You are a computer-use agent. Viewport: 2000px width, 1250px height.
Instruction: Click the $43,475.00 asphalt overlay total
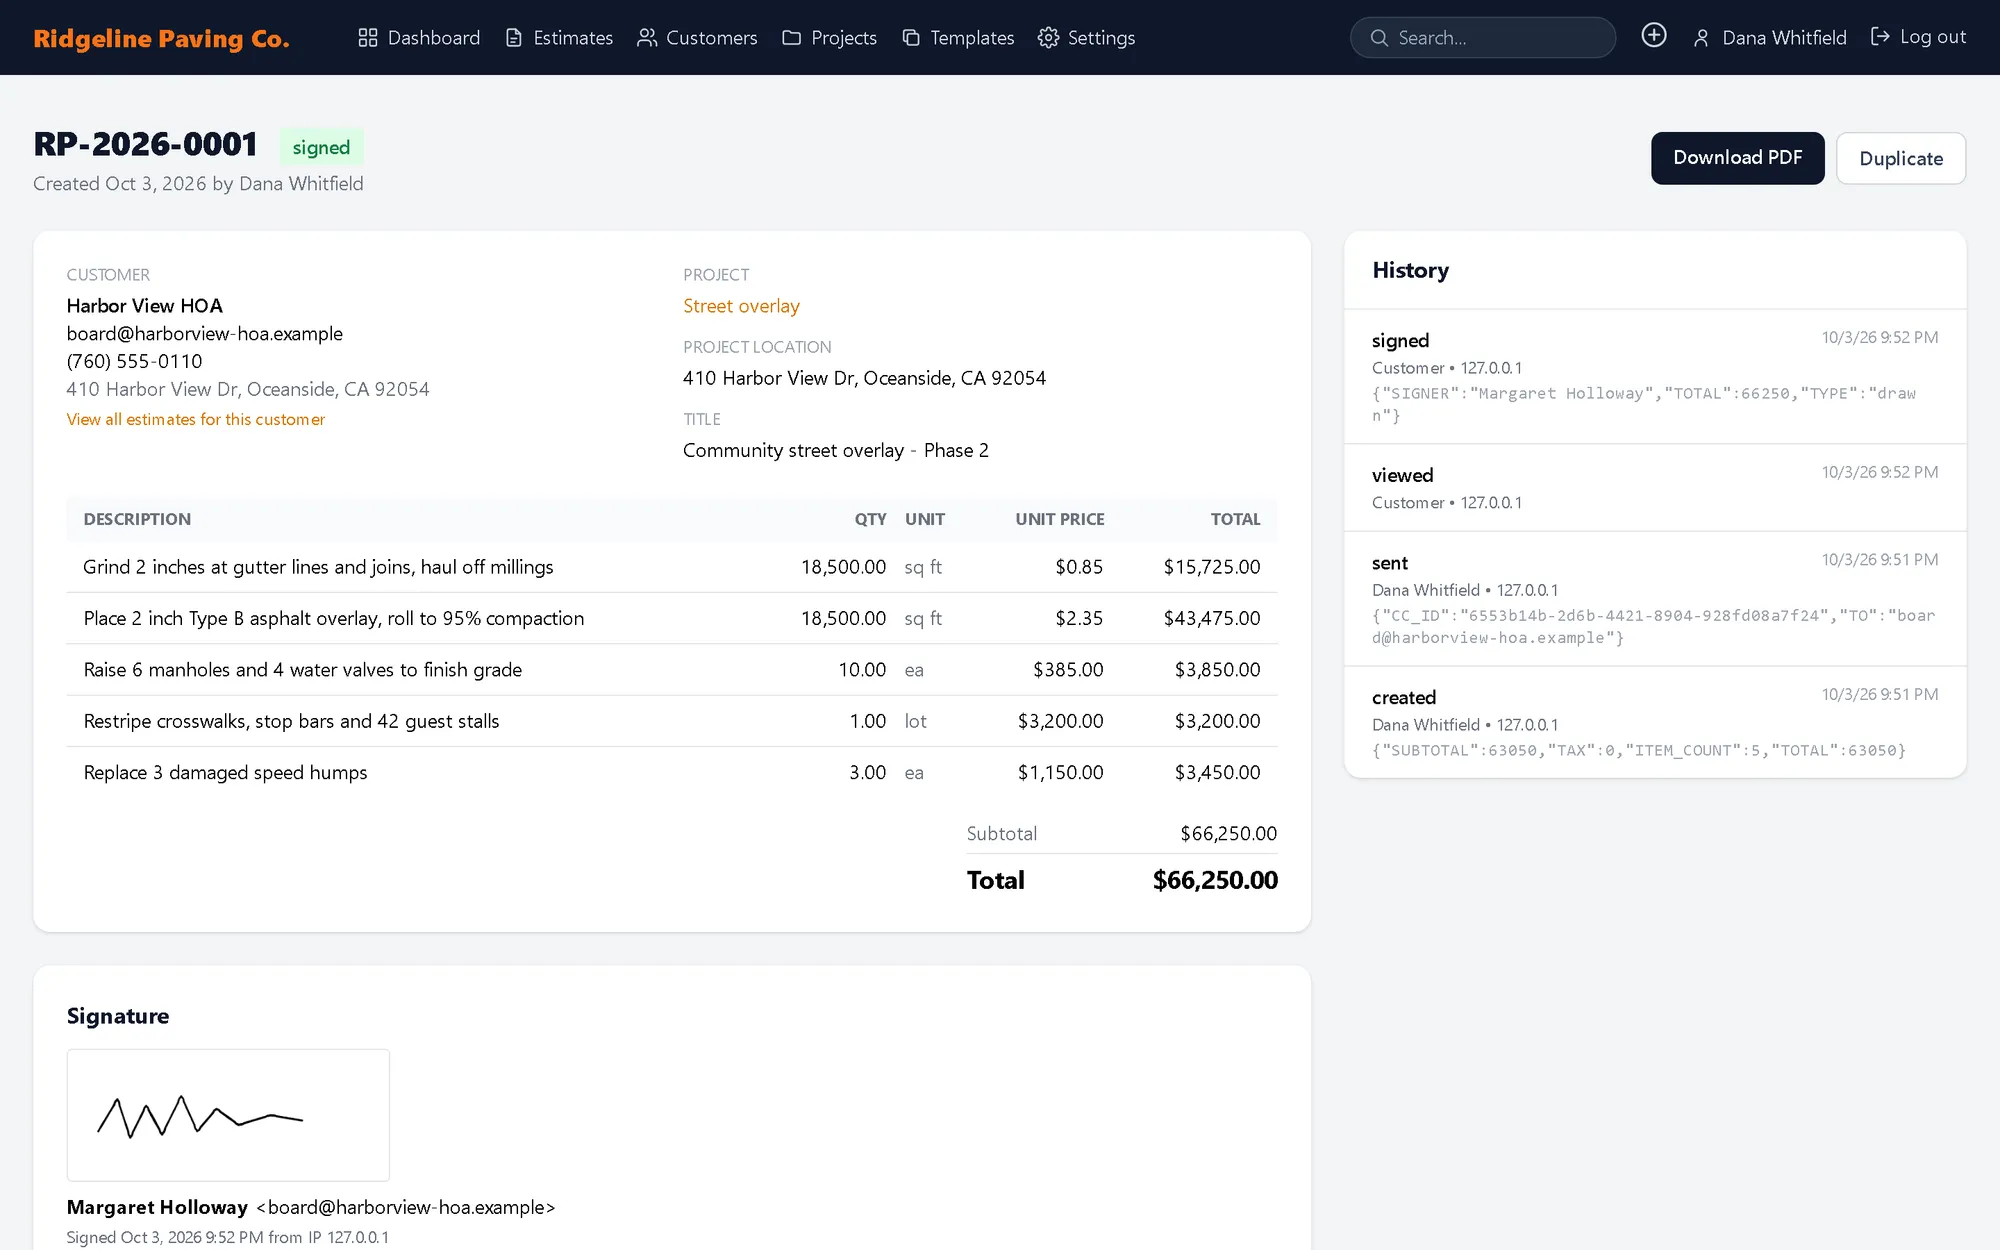[1212, 619]
